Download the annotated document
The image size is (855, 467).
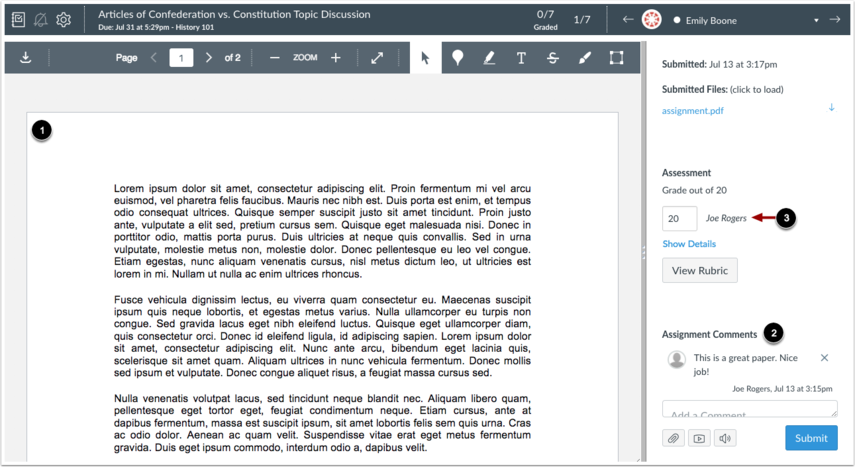[x=26, y=57]
